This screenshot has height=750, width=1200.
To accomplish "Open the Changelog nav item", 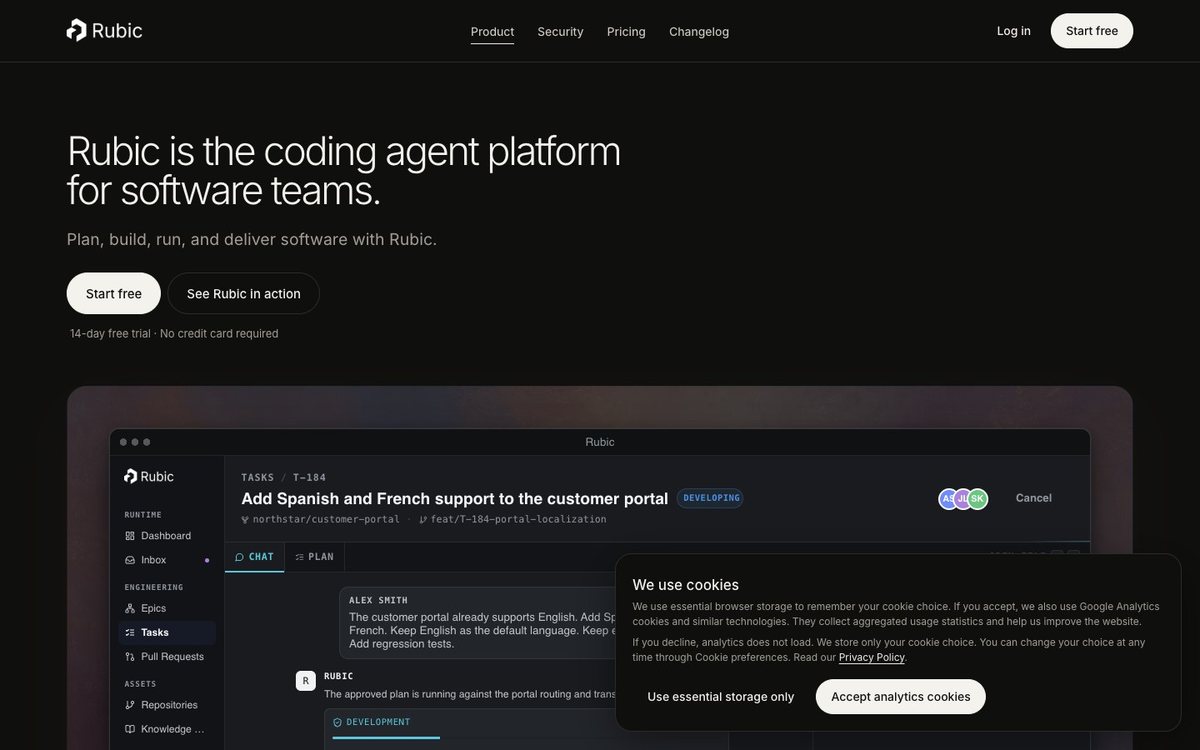I will point(699,31).
